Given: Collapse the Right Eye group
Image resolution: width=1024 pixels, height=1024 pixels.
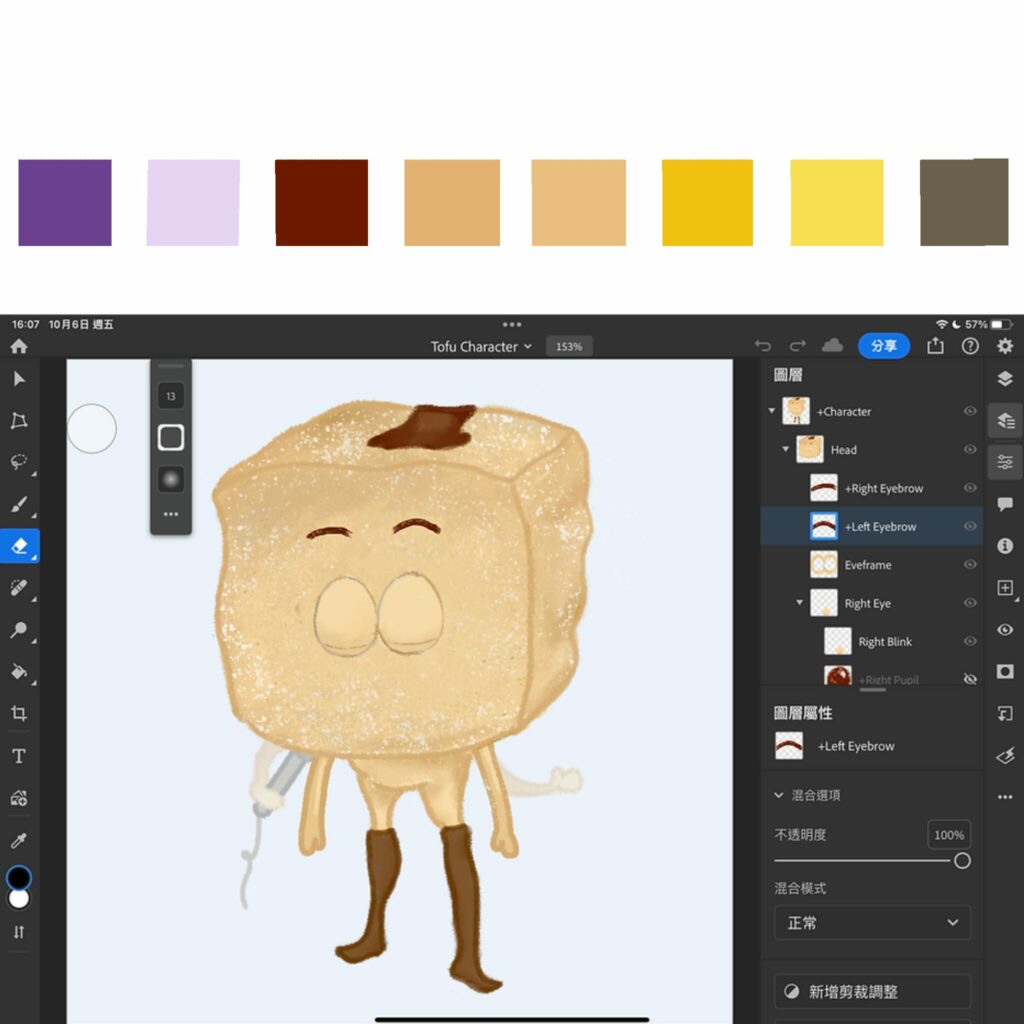Looking at the screenshot, I should (x=799, y=603).
